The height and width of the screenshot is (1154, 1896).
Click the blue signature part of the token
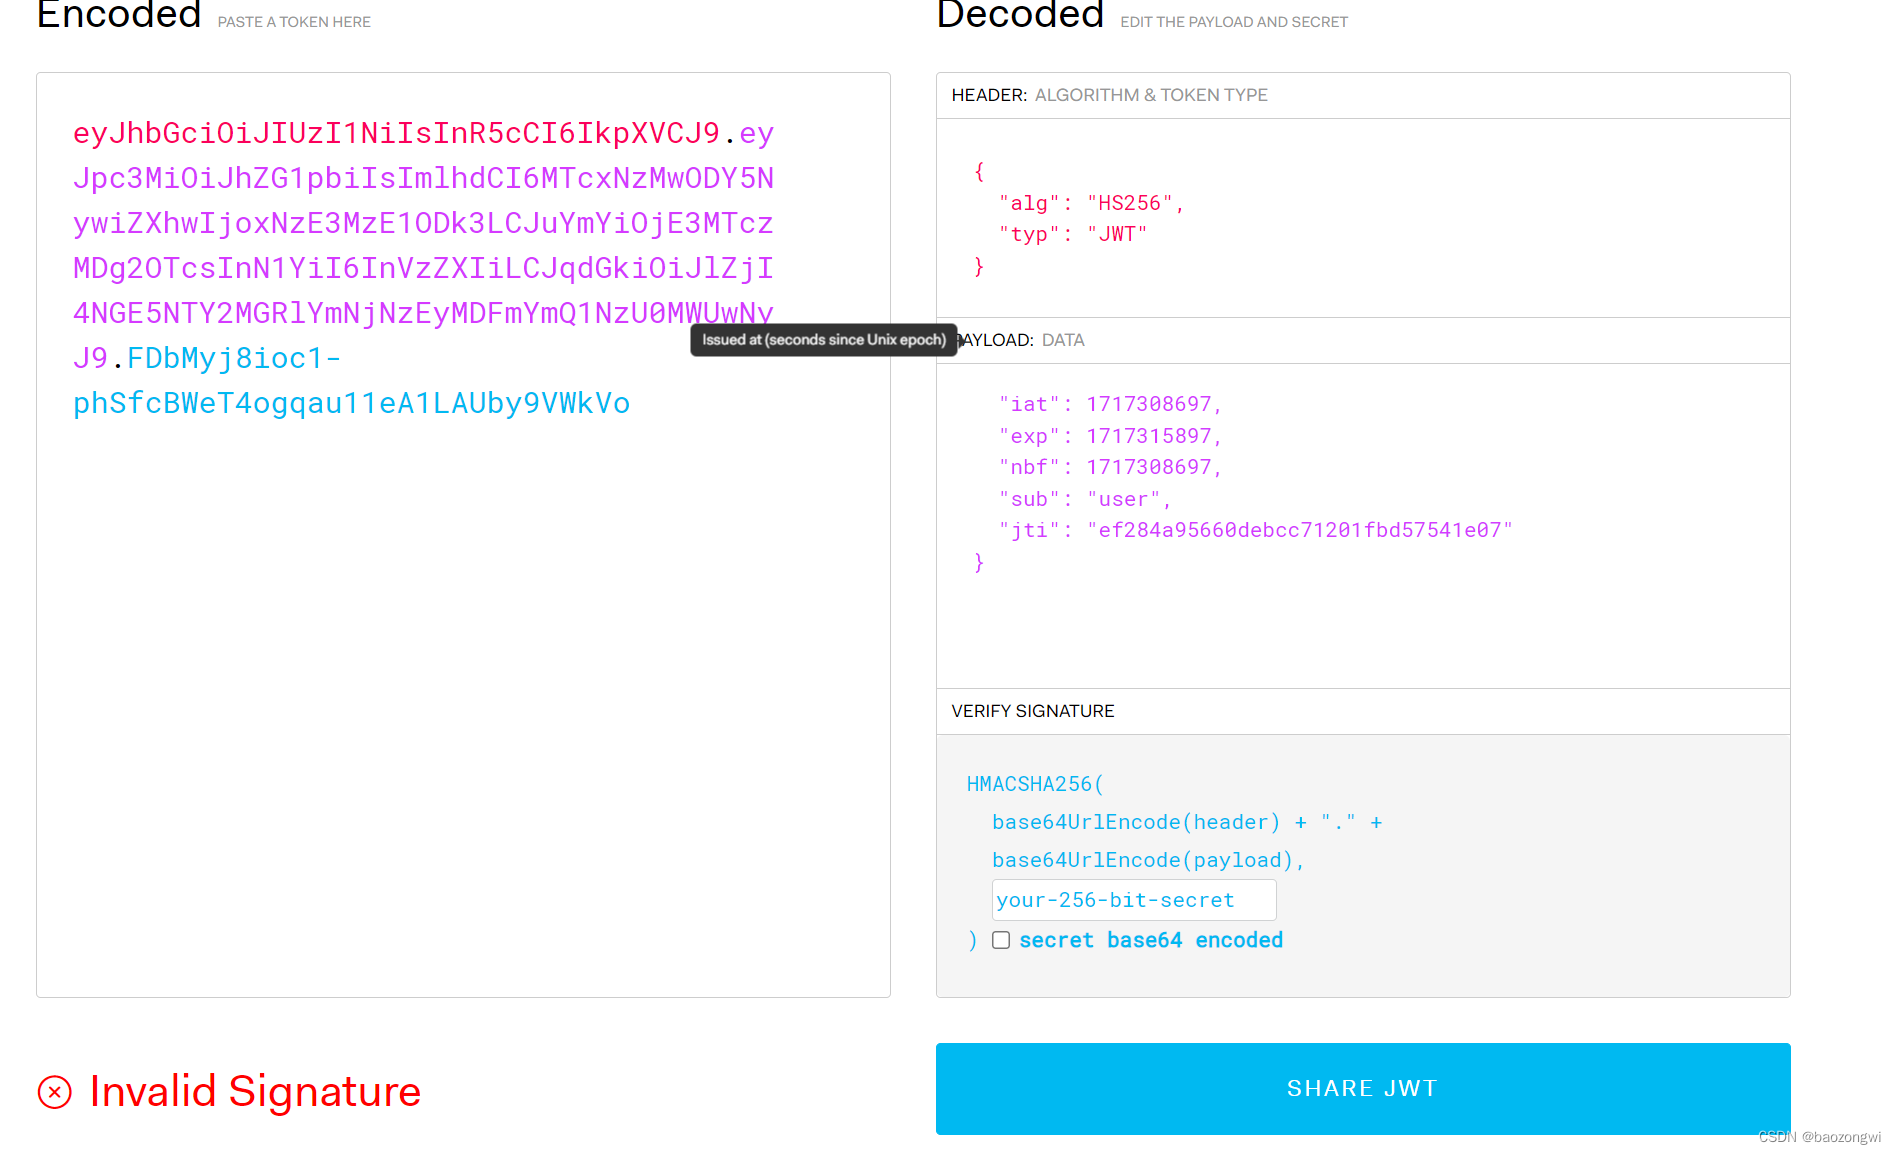(x=352, y=381)
